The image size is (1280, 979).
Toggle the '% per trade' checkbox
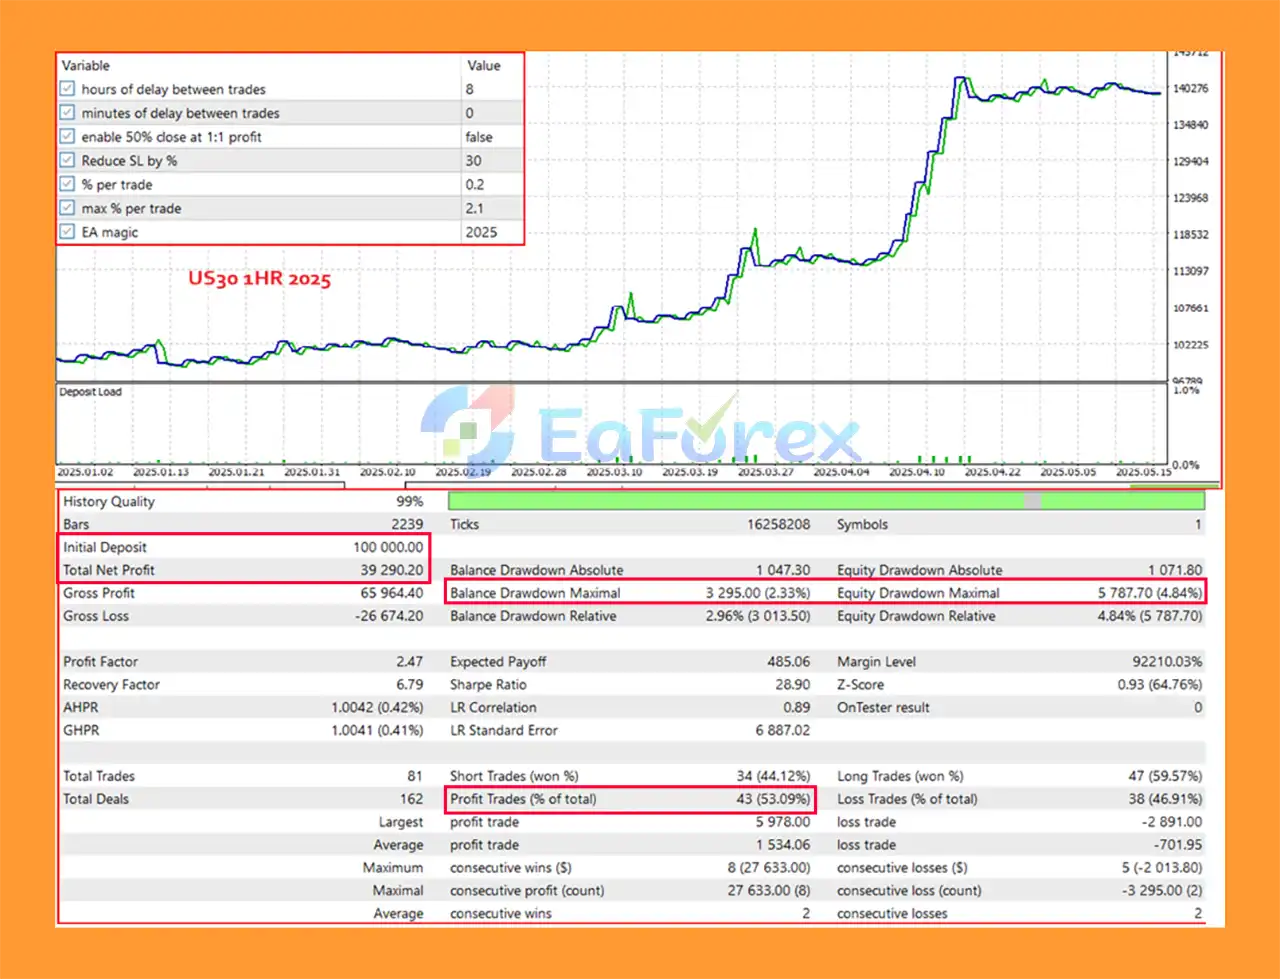pyautogui.click(x=68, y=185)
